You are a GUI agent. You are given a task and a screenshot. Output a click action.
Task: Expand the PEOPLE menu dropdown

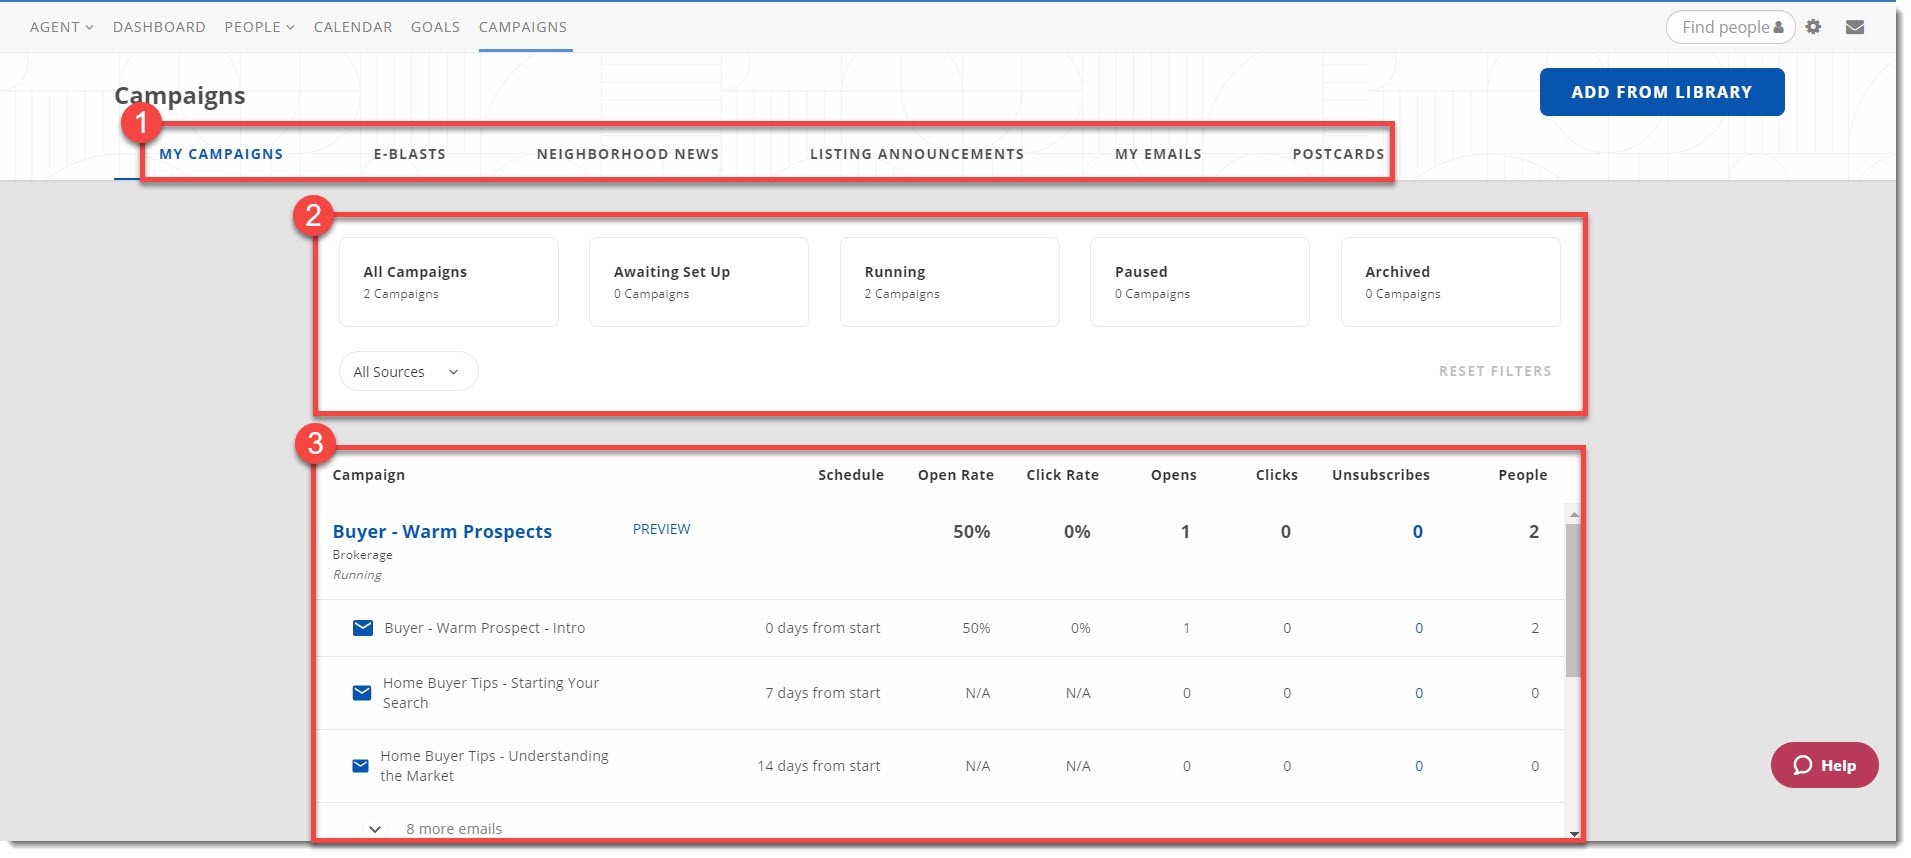point(259,27)
